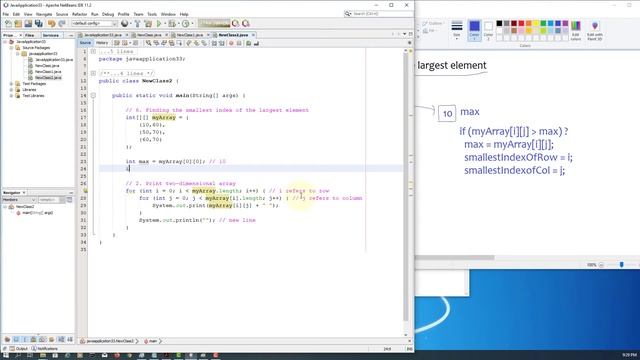Viewport: 640px width, 360px height.
Task: Click the green Run Project icon
Action: pyautogui.click(x=159, y=24)
